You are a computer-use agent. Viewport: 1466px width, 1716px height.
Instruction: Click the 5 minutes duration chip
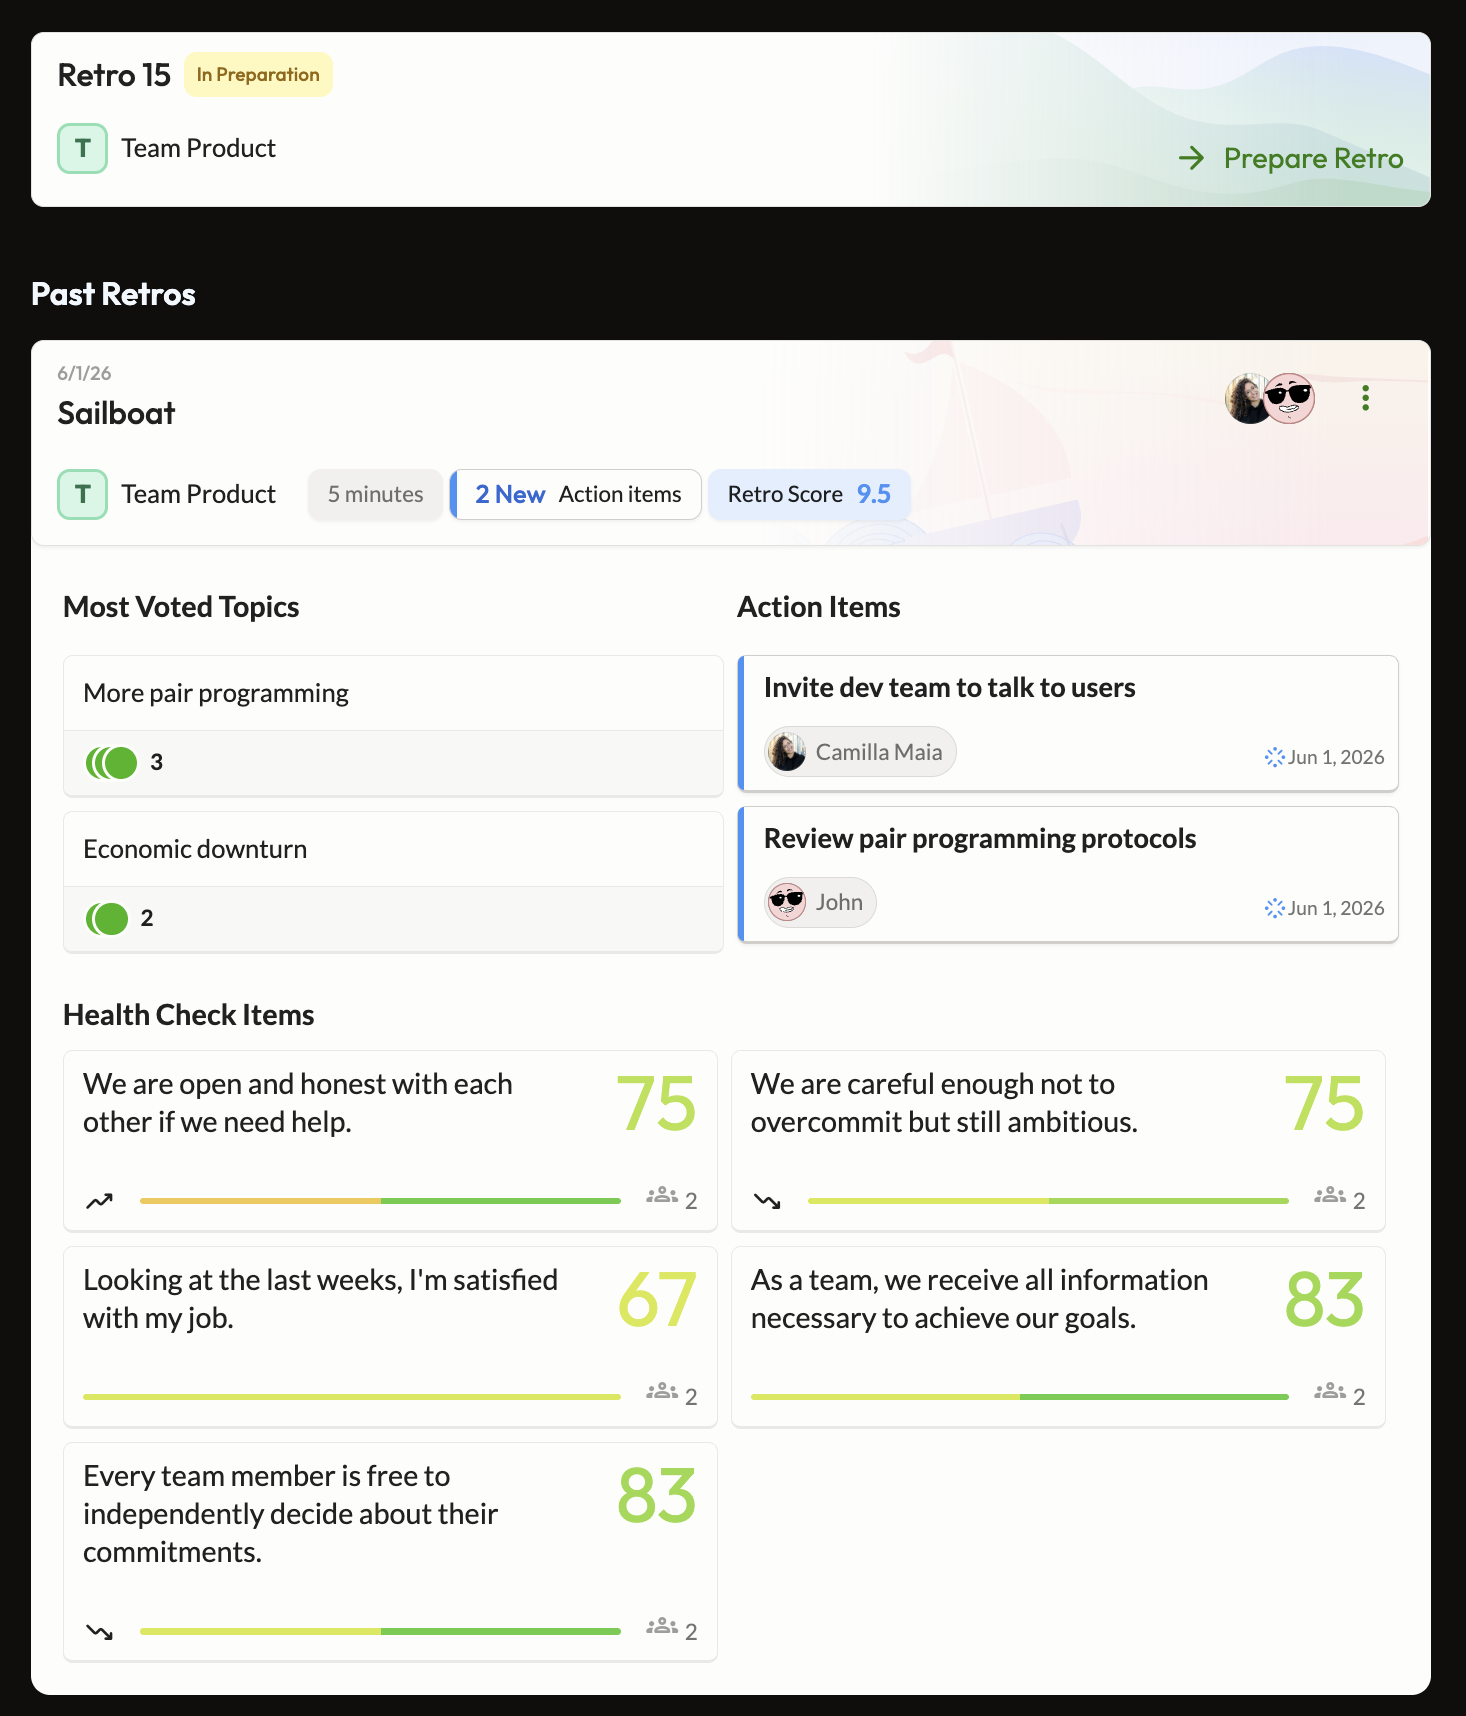375,494
